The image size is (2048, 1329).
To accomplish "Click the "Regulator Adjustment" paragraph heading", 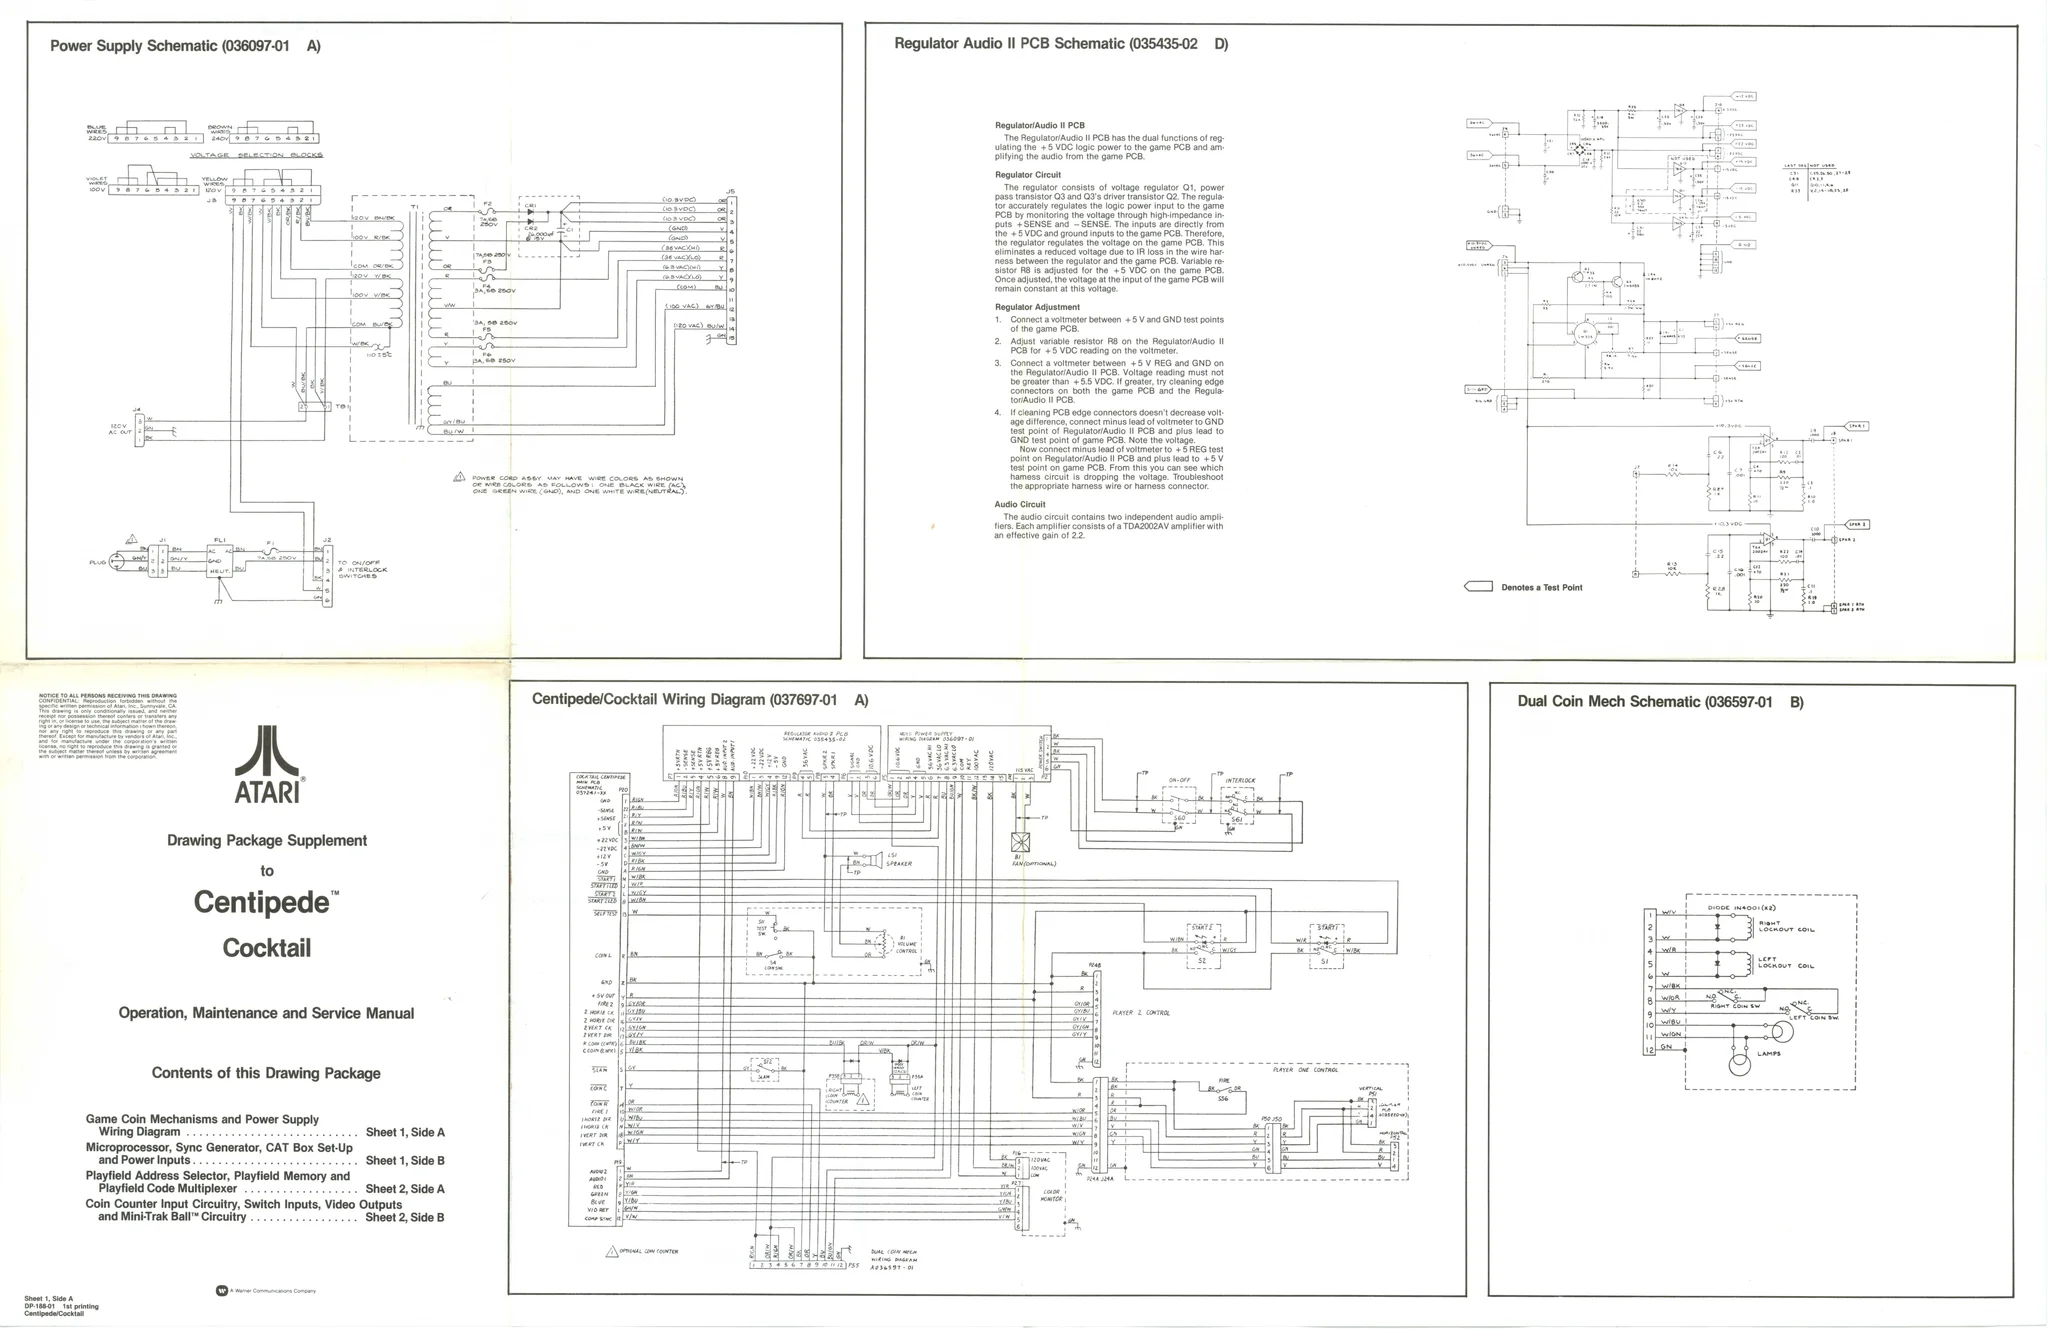I will coord(1037,307).
